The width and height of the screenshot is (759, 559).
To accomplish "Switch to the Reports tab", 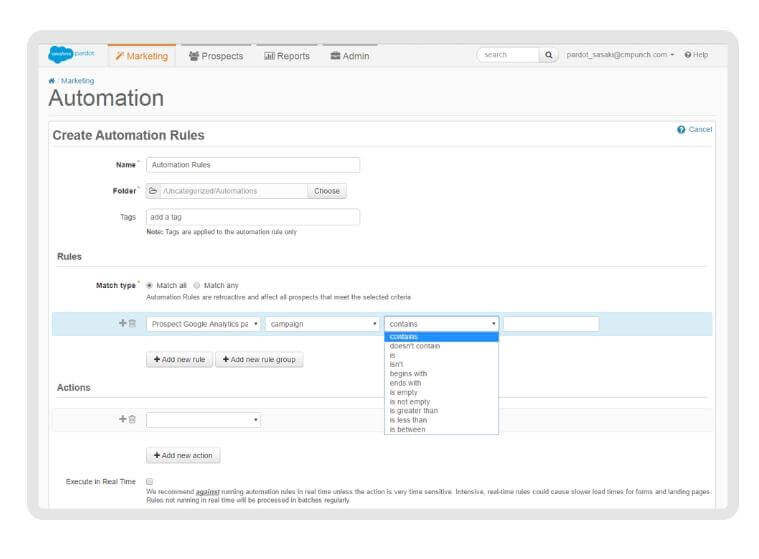I will (x=287, y=56).
